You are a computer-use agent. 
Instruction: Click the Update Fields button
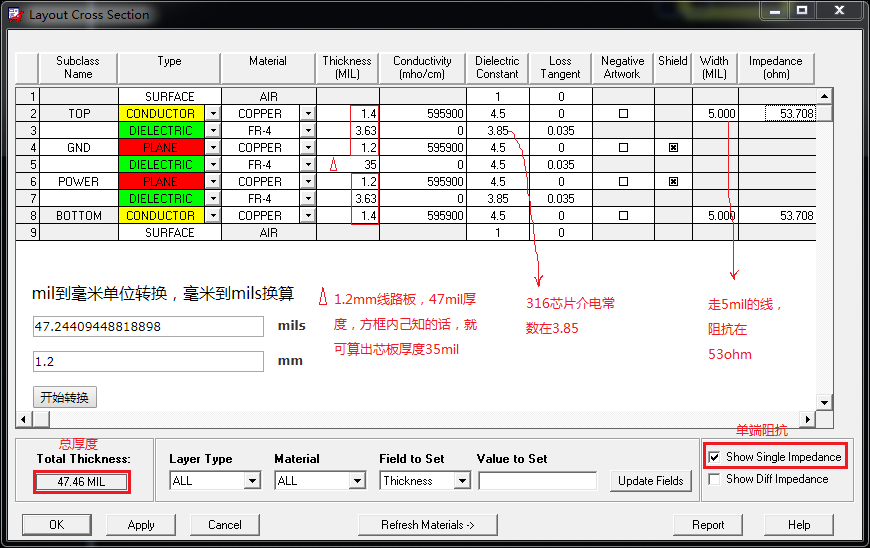pos(650,481)
